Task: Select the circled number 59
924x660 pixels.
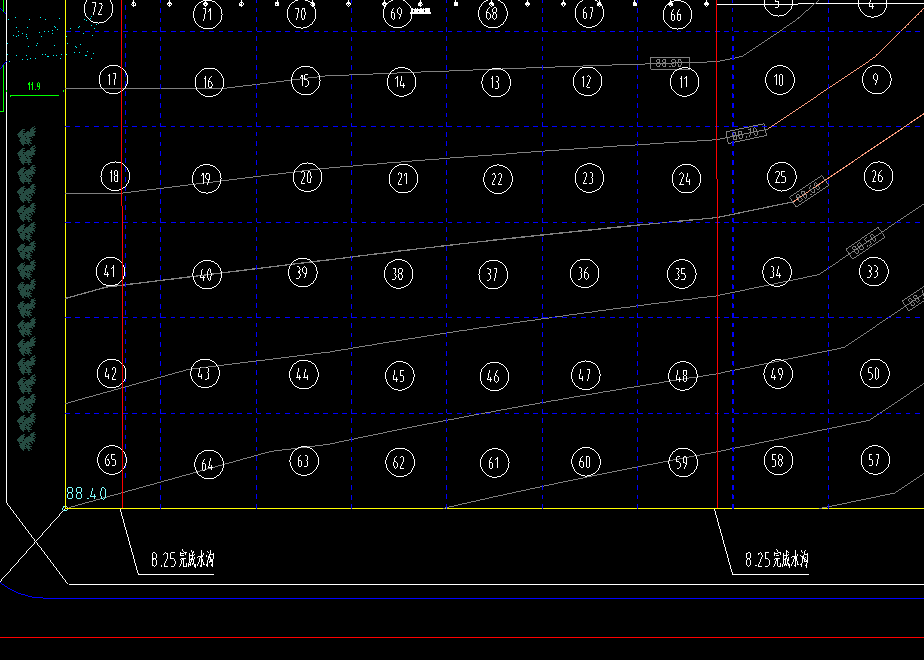Action: coord(683,463)
